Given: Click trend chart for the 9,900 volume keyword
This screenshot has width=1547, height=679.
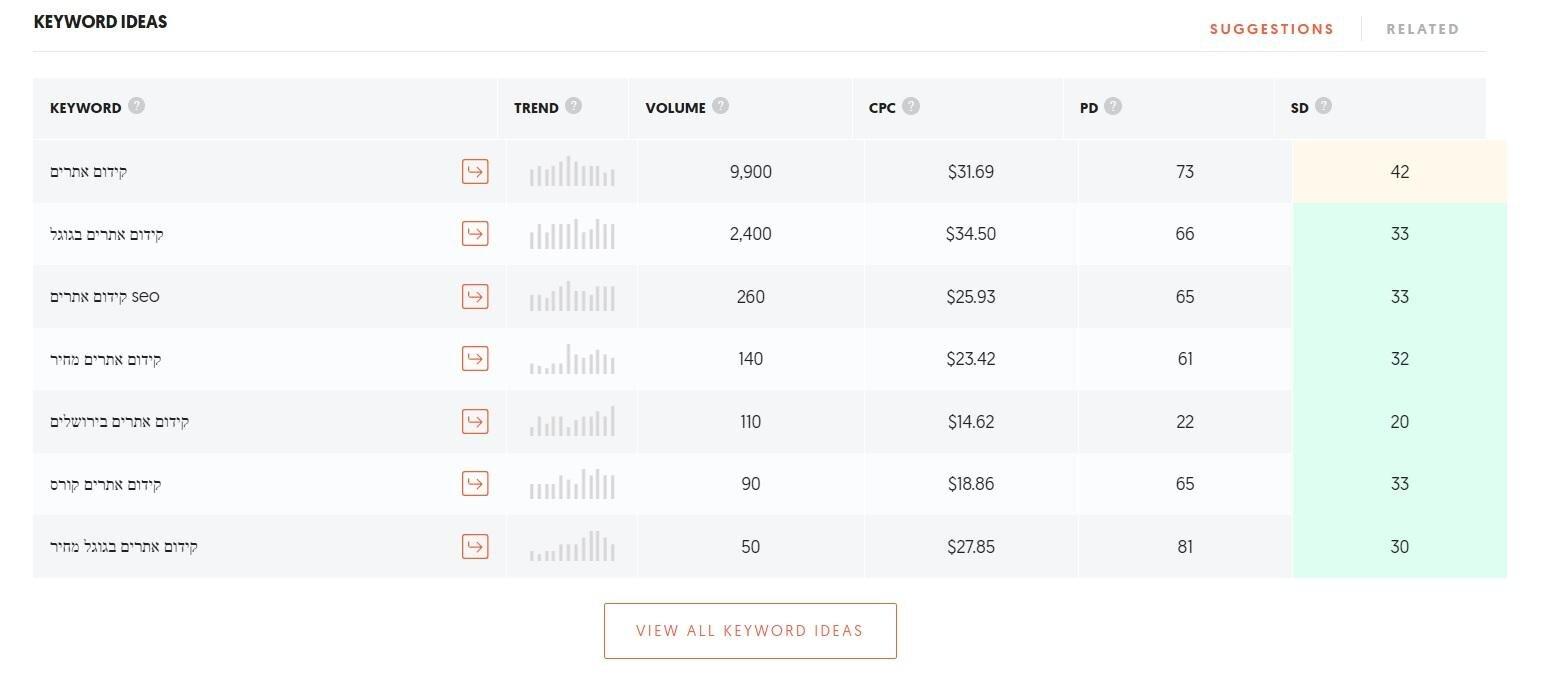Looking at the screenshot, I should (572, 172).
